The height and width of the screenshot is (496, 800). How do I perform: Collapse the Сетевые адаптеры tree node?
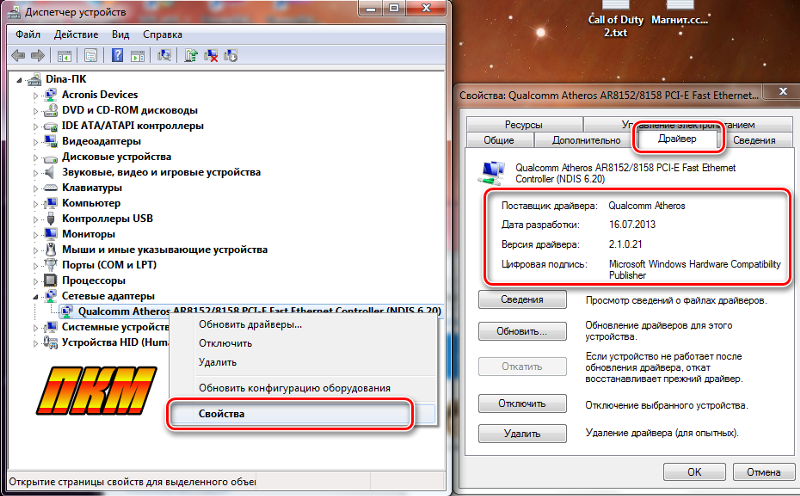[37, 296]
